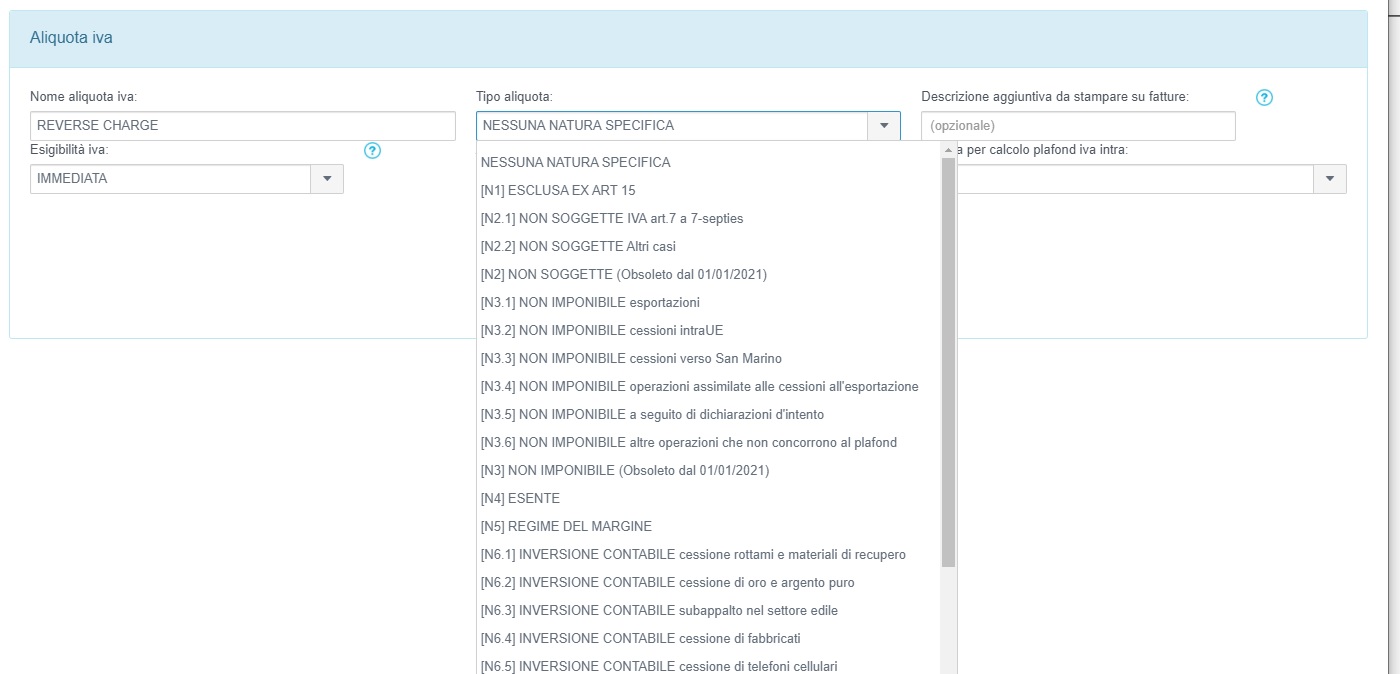This screenshot has height=674, width=1400.
Task: Open the plafond iva intra dropdown
Action: [1329, 179]
